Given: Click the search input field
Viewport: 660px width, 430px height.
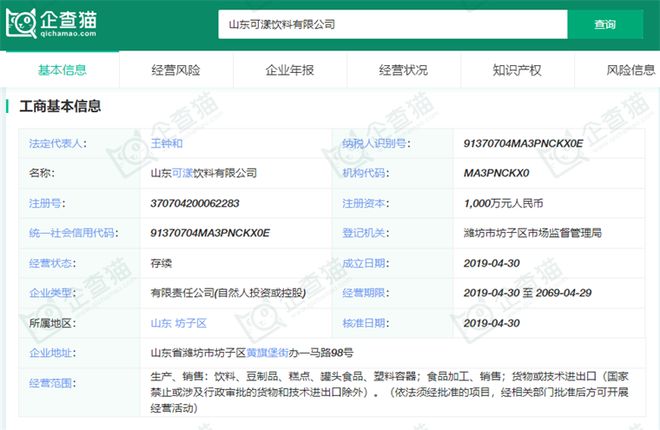Looking at the screenshot, I should [x=393, y=24].
